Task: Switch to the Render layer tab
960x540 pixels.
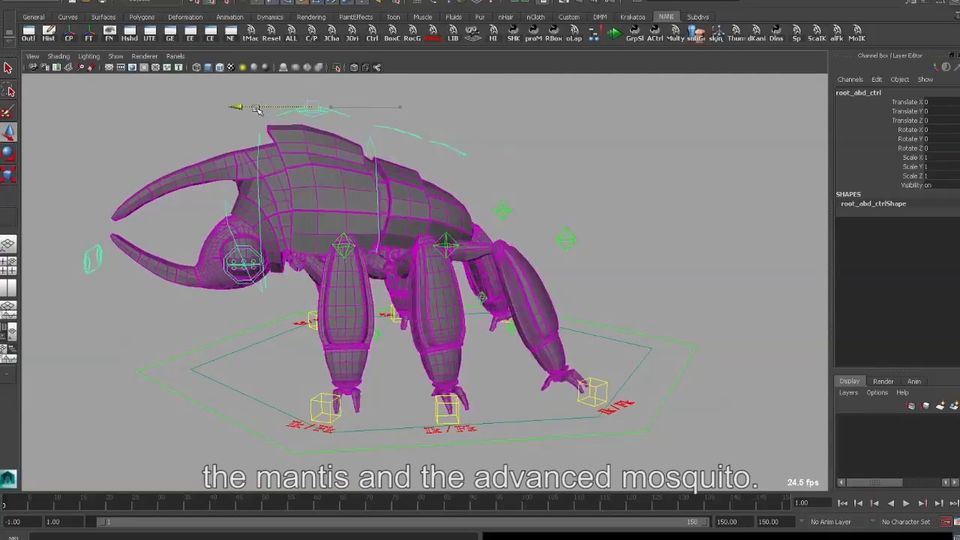Action: pos(883,381)
